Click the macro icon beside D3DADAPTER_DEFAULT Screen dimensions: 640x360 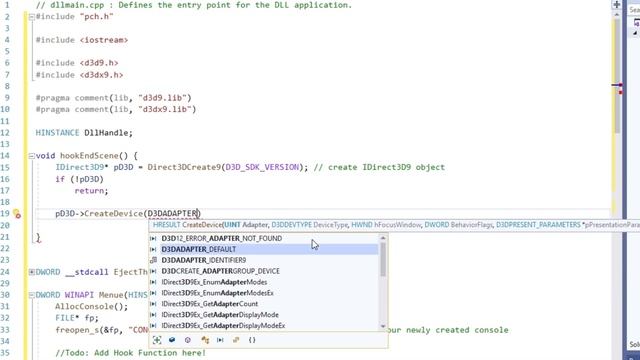point(153,249)
